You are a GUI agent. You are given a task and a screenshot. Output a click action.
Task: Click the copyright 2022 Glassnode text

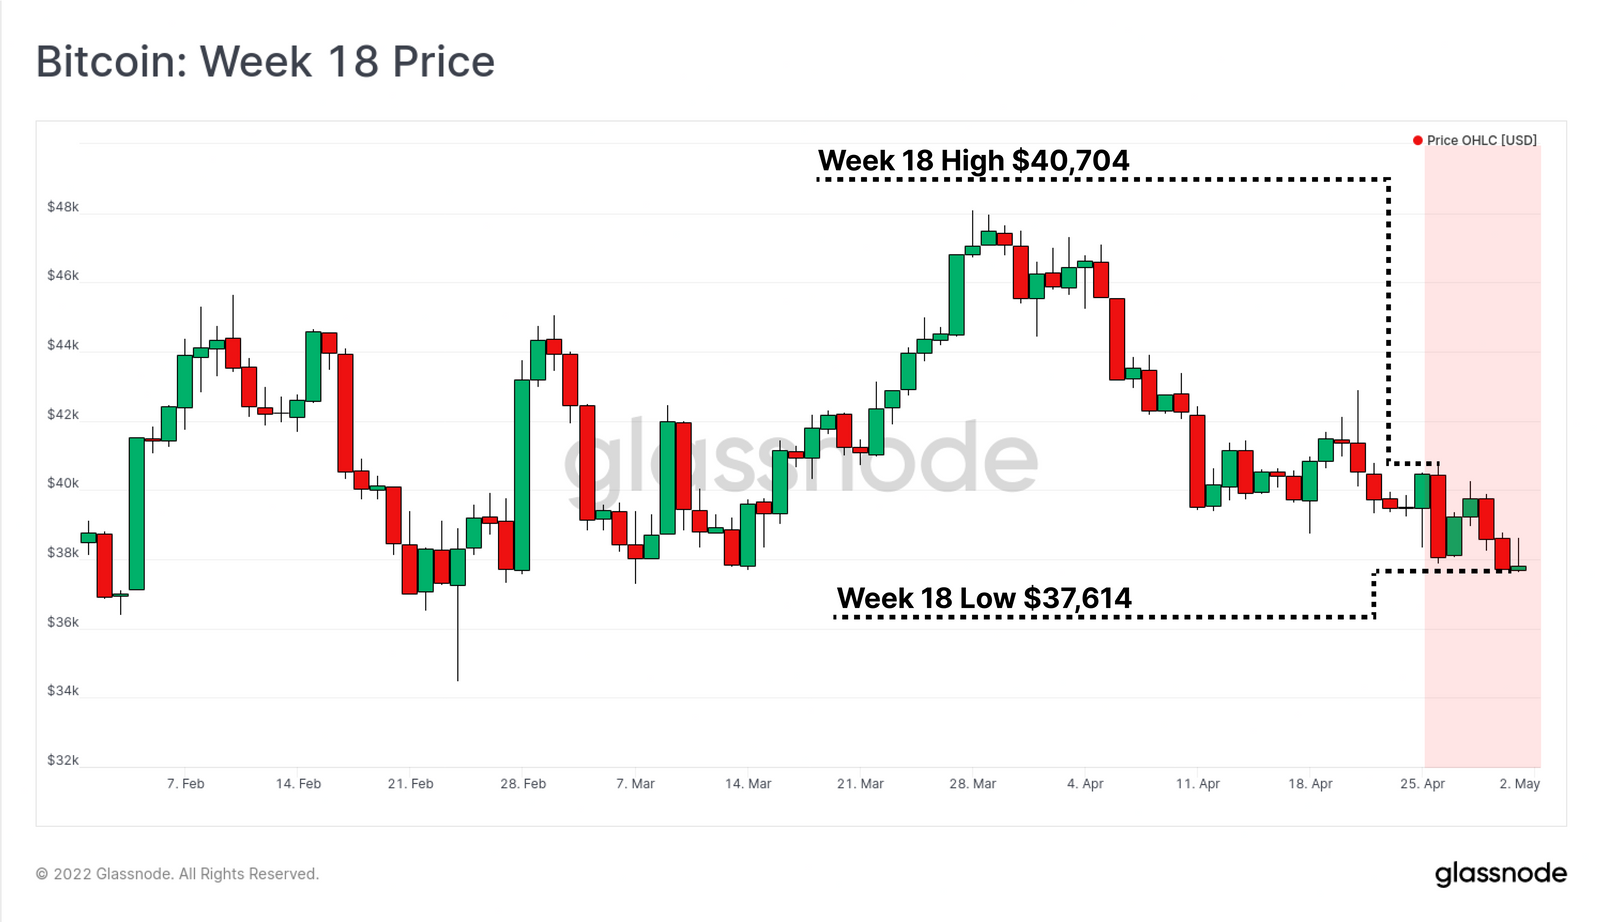(x=177, y=874)
